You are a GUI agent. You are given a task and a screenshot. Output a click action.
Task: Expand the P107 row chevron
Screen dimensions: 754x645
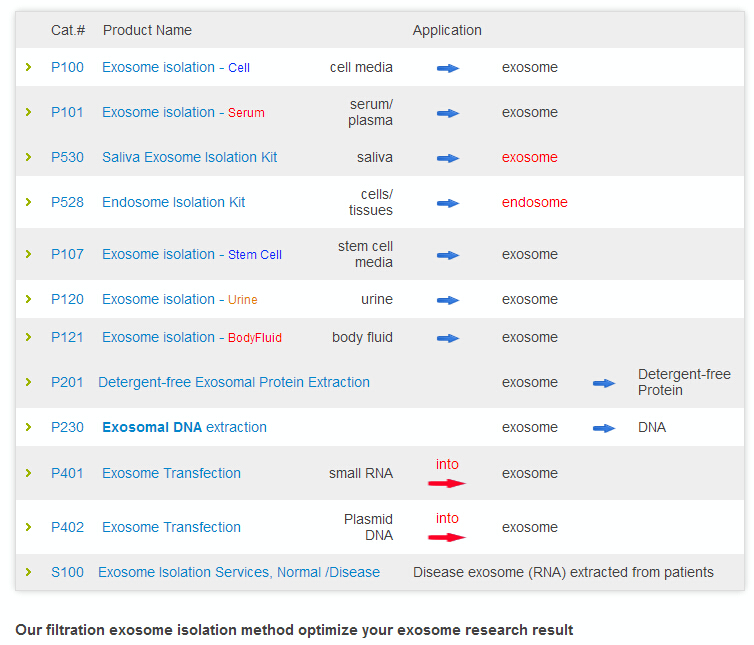28,253
